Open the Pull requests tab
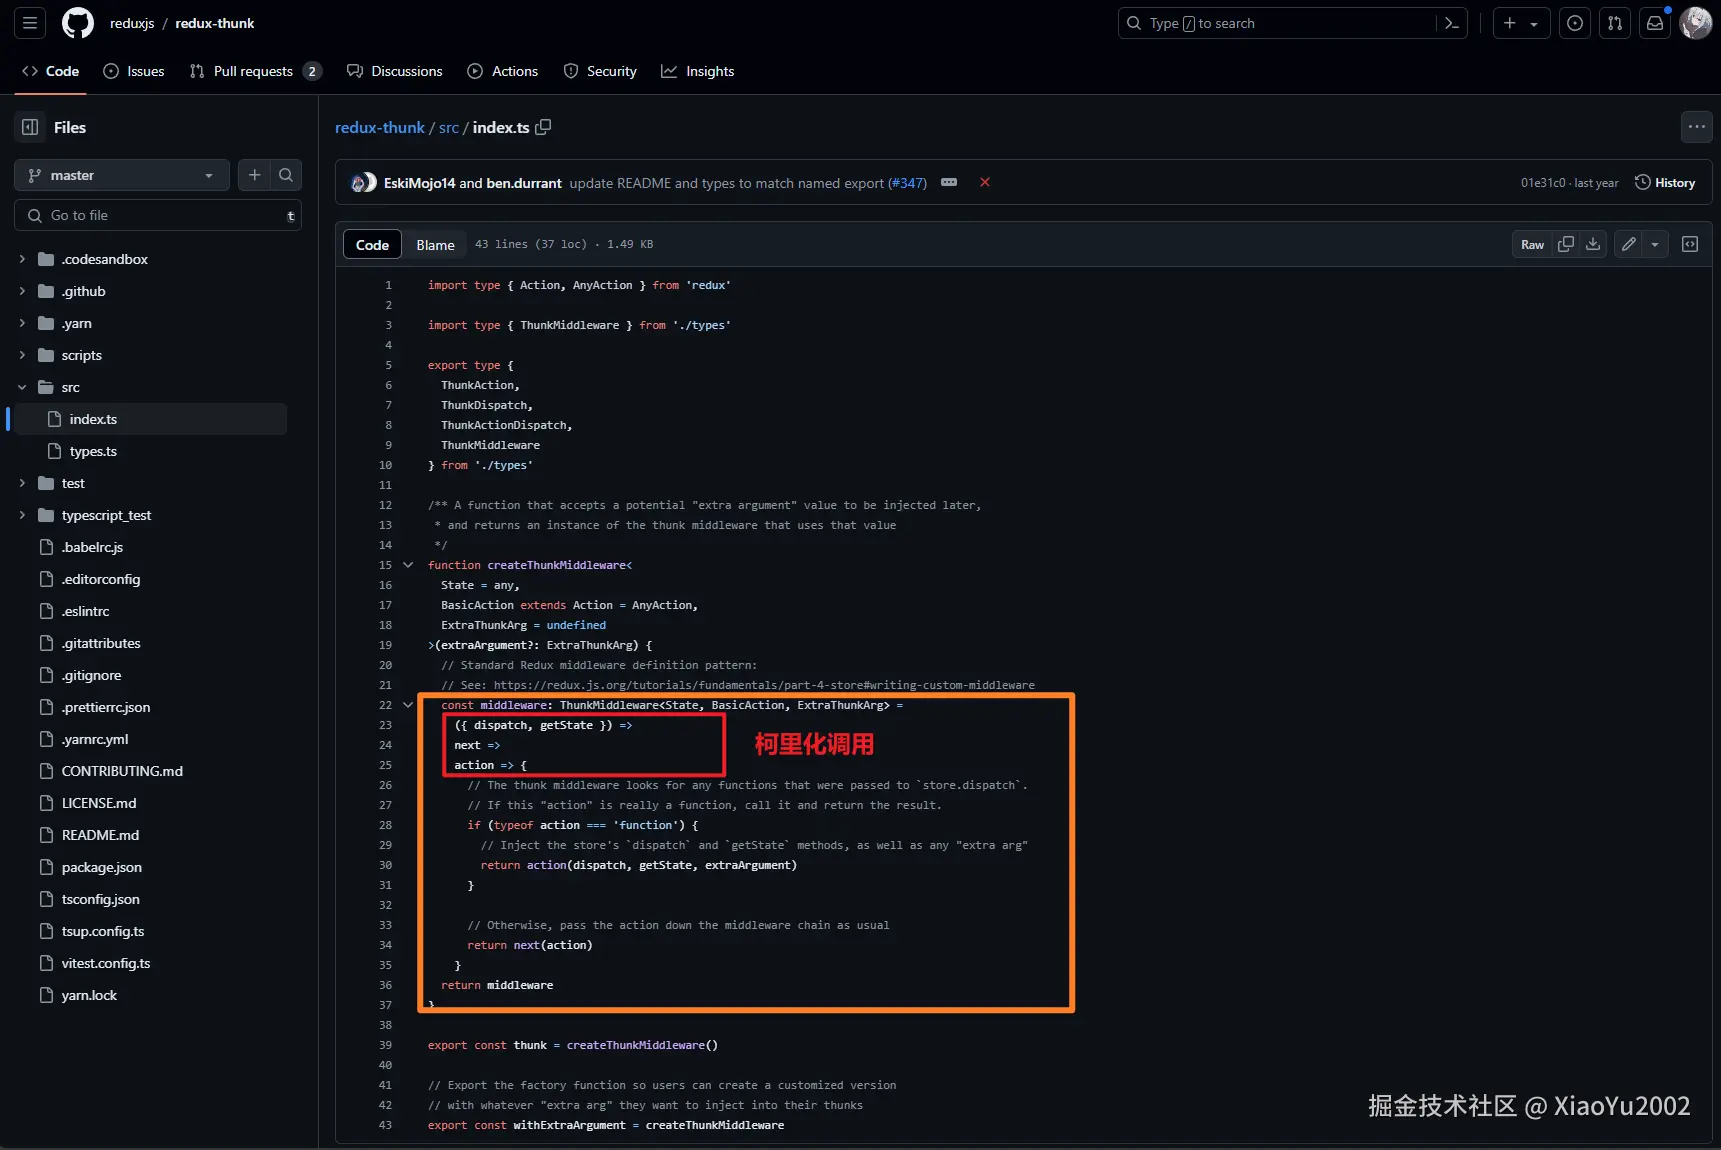The width and height of the screenshot is (1721, 1150). [x=255, y=71]
